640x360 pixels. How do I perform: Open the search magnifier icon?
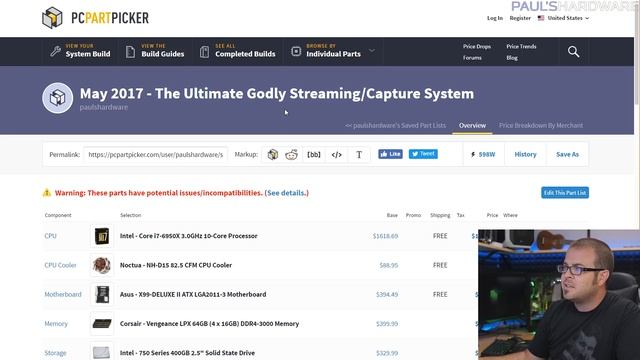(x=573, y=51)
